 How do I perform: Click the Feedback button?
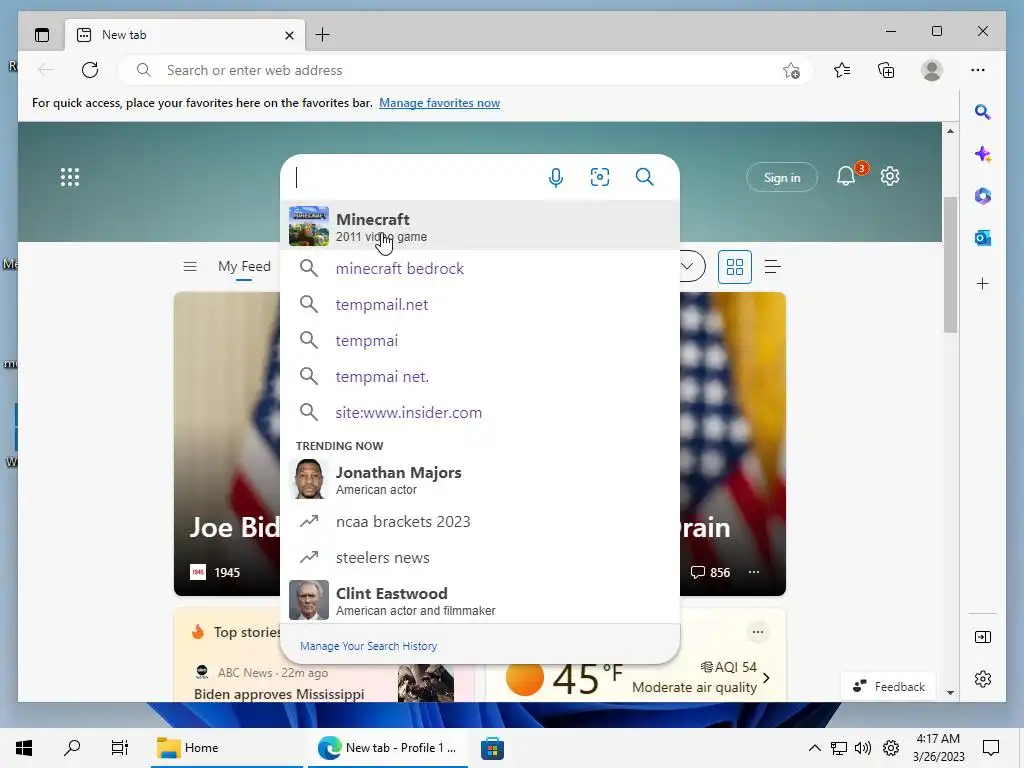click(x=889, y=686)
